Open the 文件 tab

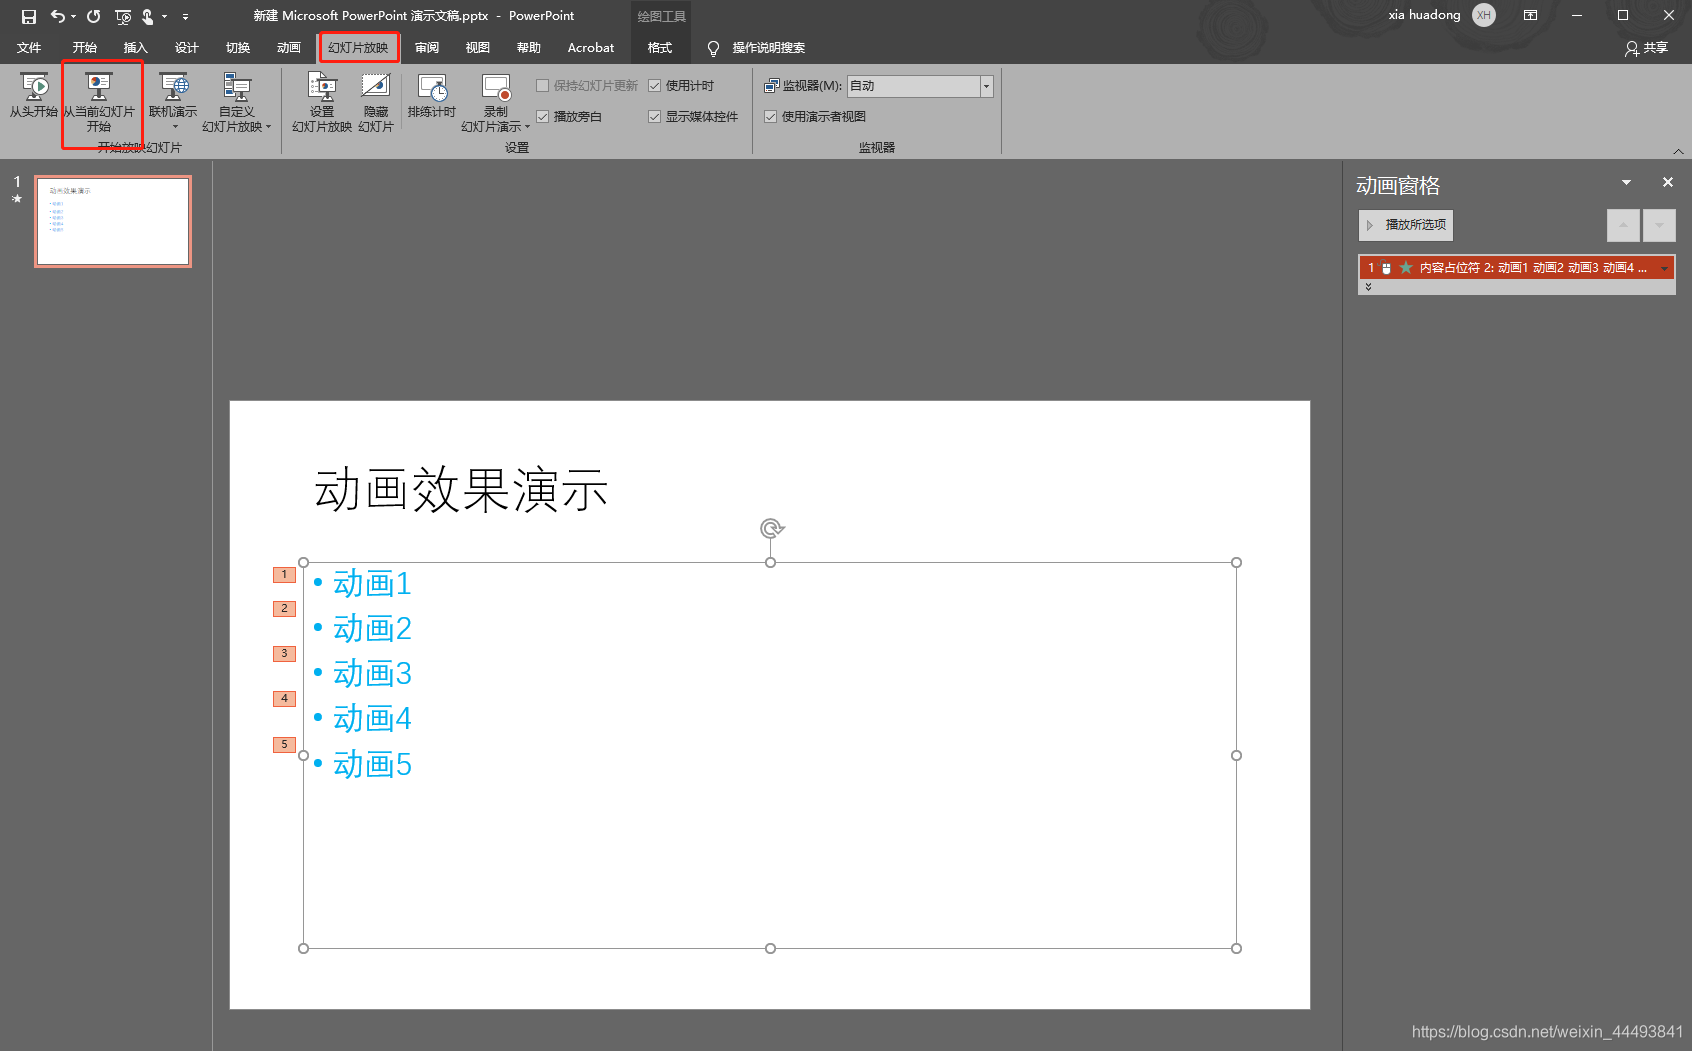coord(29,48)
